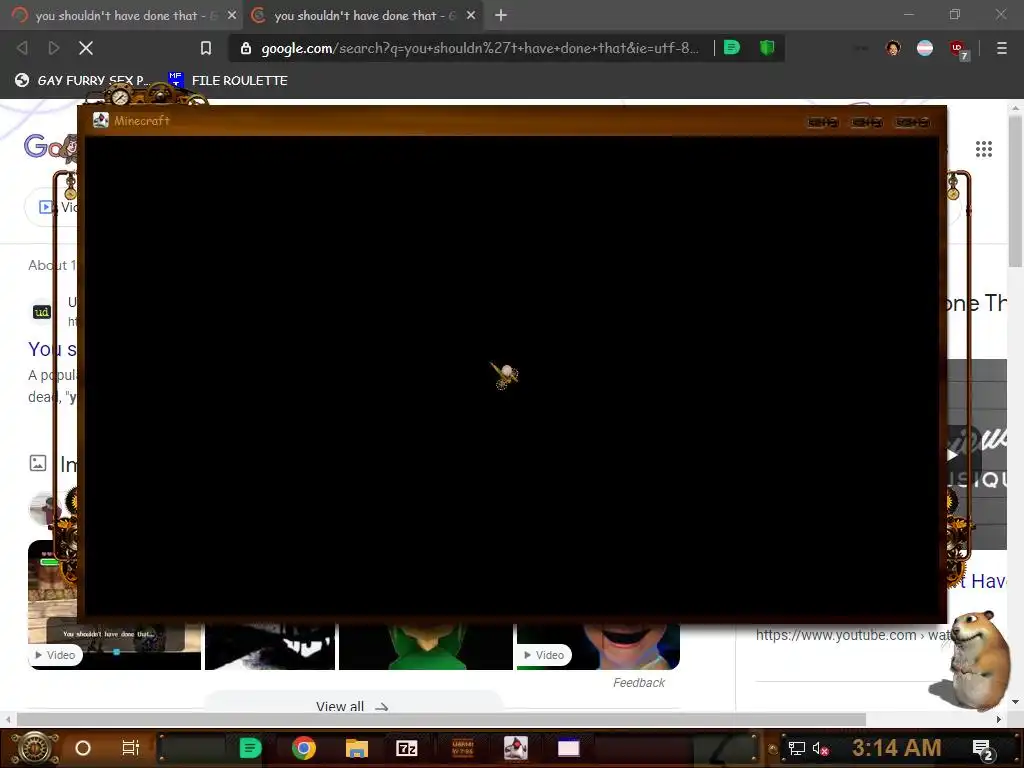
Task: Open Task View on taskbar
Action: point(131,748)
